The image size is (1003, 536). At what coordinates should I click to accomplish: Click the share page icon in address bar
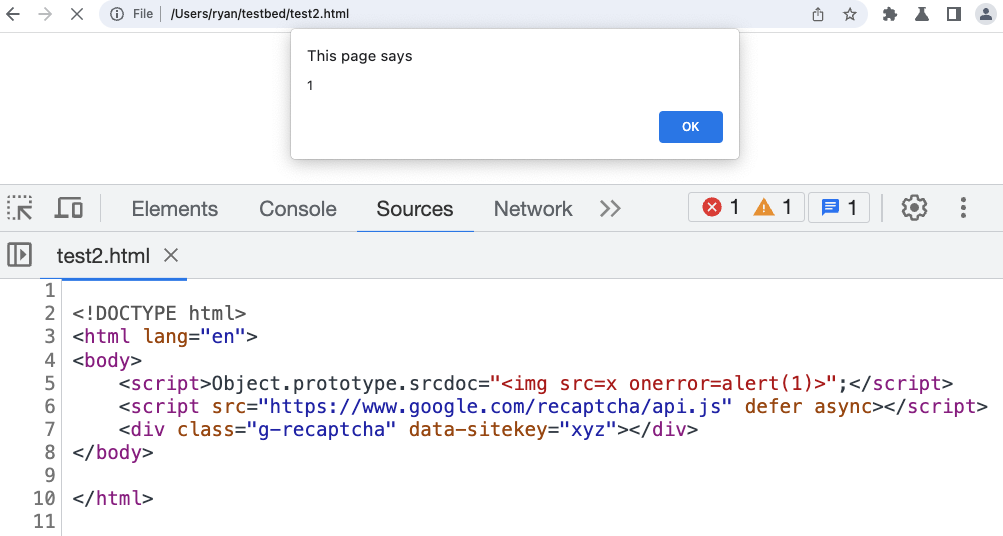tap(817, 14)
